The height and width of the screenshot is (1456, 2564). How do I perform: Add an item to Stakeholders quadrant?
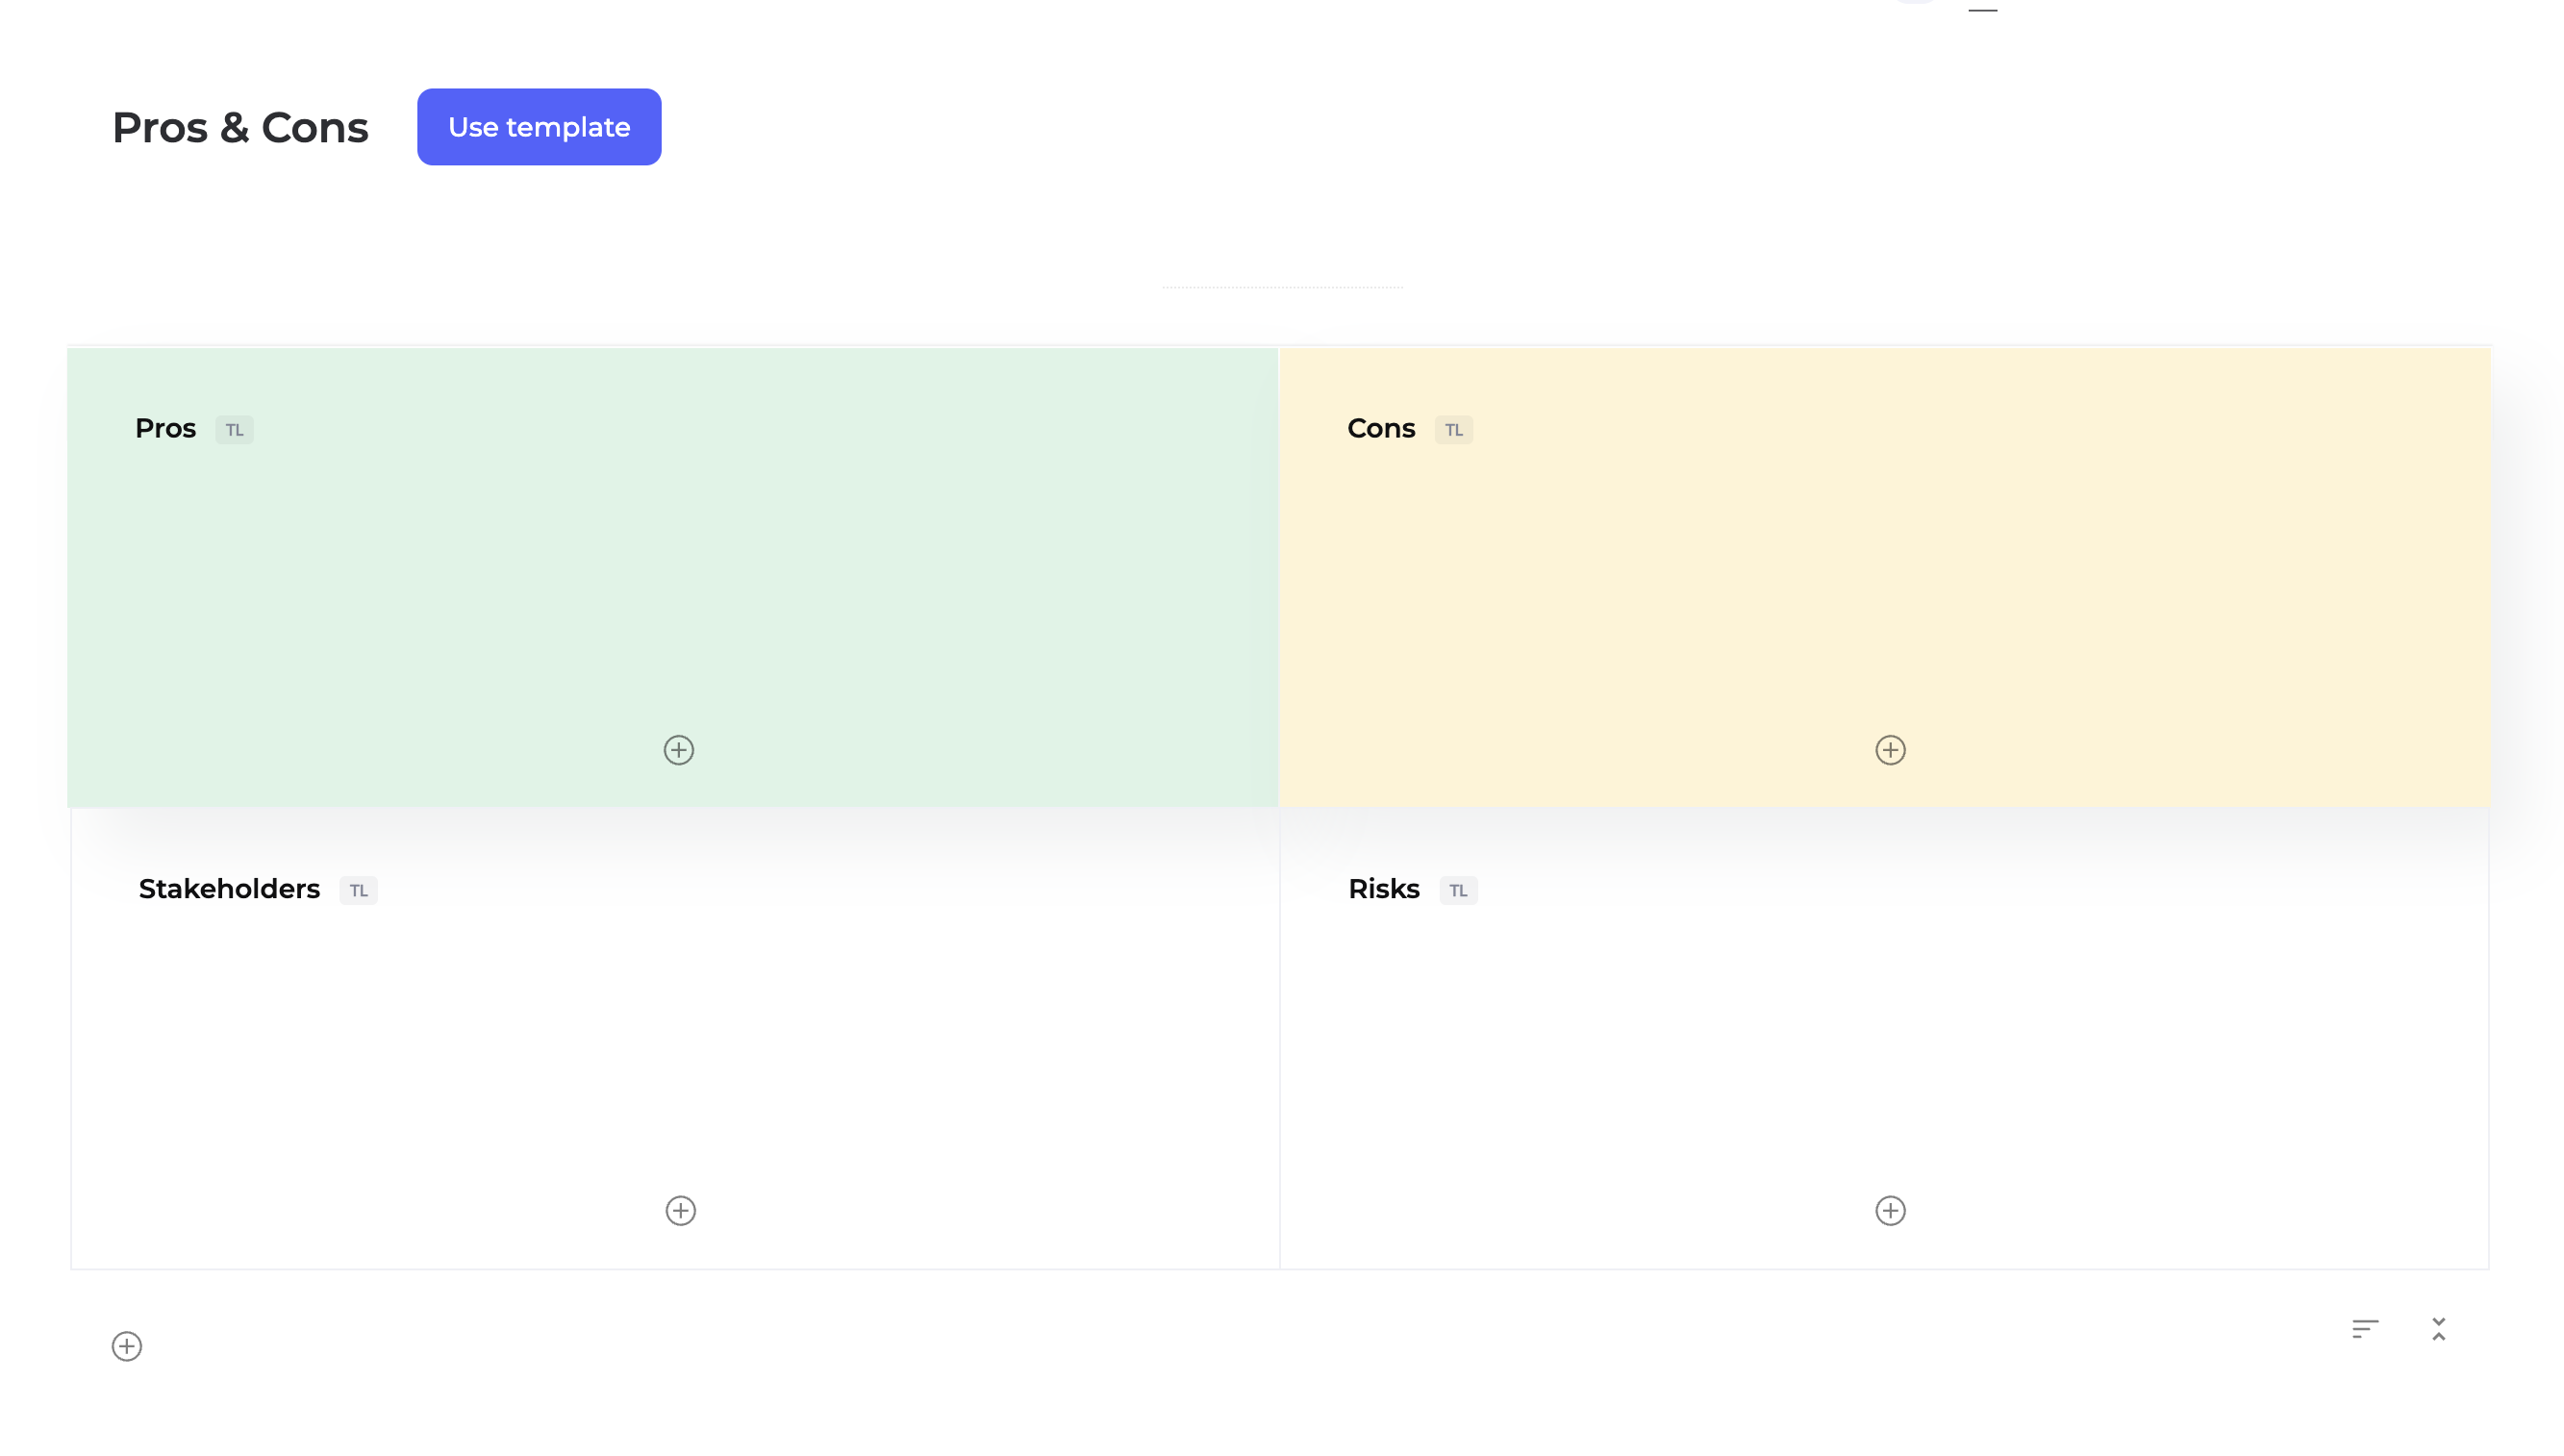pos(681,1211)
